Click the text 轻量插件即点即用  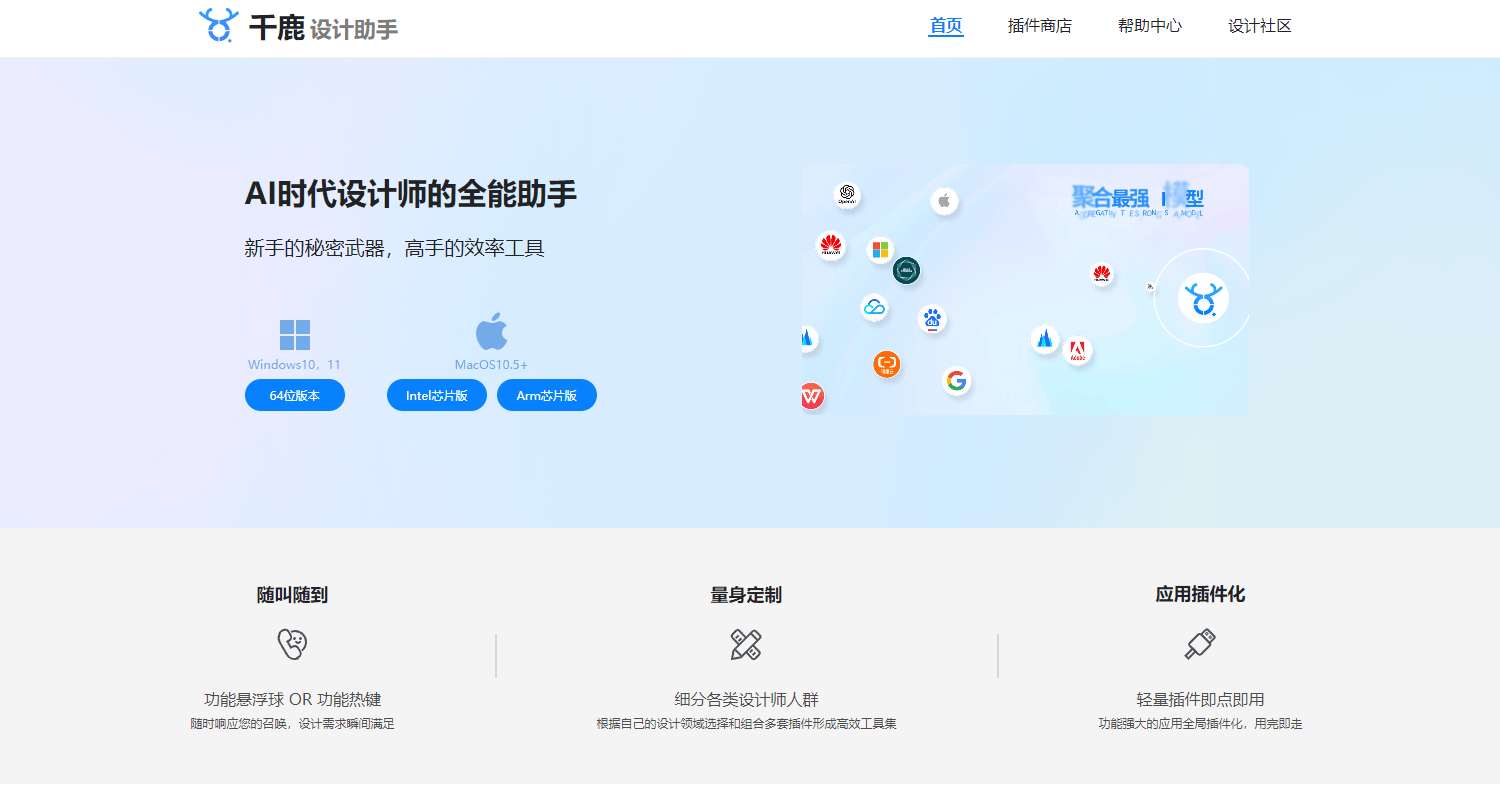click(x=1200, y=700)
